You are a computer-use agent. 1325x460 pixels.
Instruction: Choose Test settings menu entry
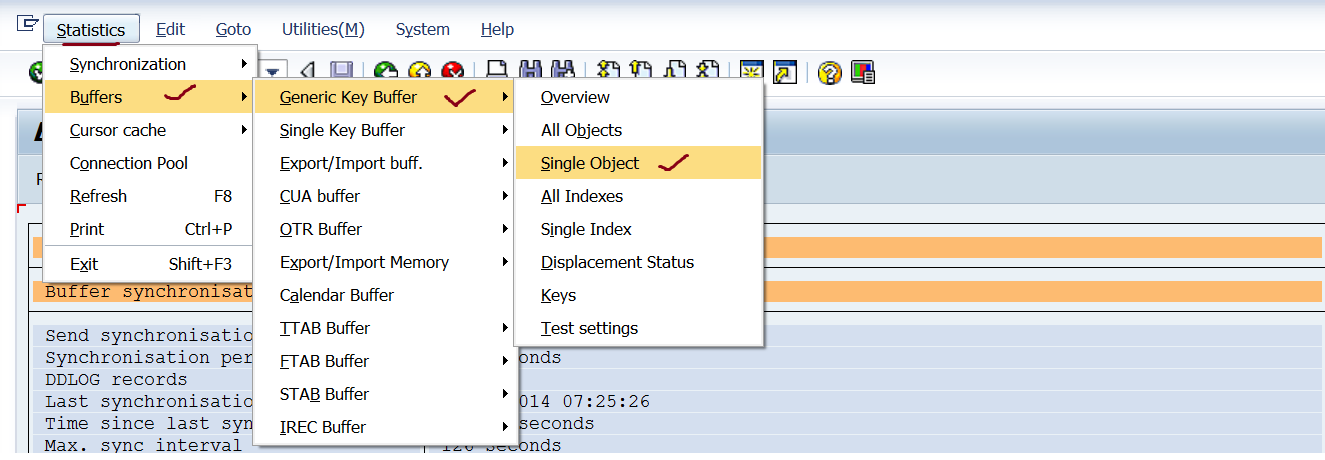click(638, 328)
